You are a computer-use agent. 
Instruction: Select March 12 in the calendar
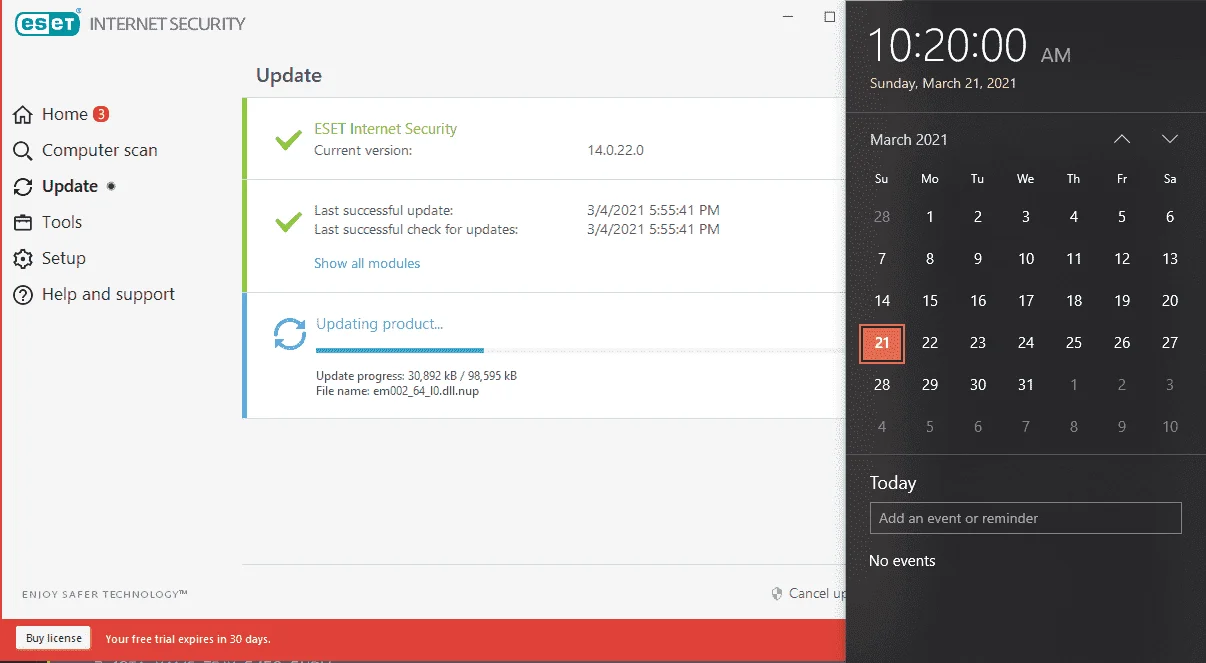point(1122,259)
